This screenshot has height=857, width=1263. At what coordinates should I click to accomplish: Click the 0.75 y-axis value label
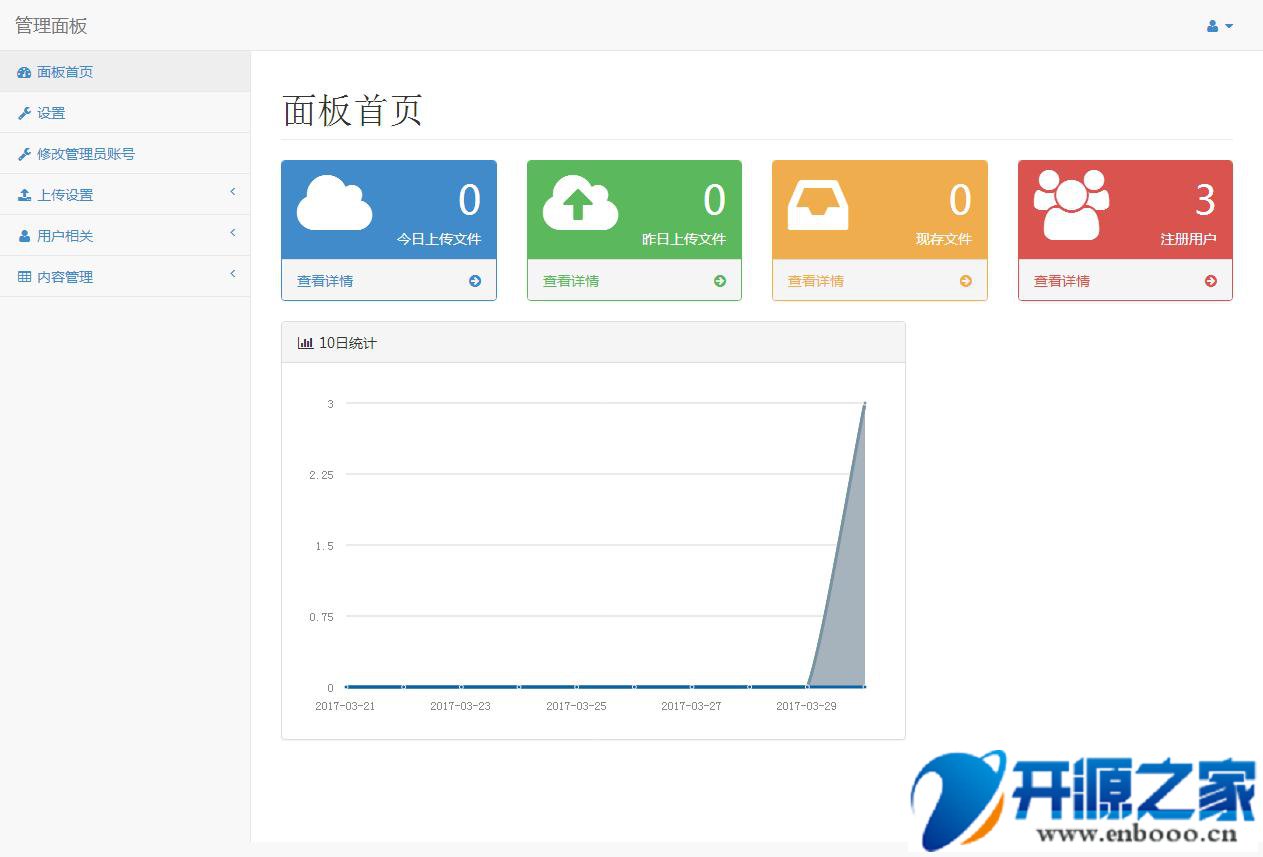(x=321, y=617)
